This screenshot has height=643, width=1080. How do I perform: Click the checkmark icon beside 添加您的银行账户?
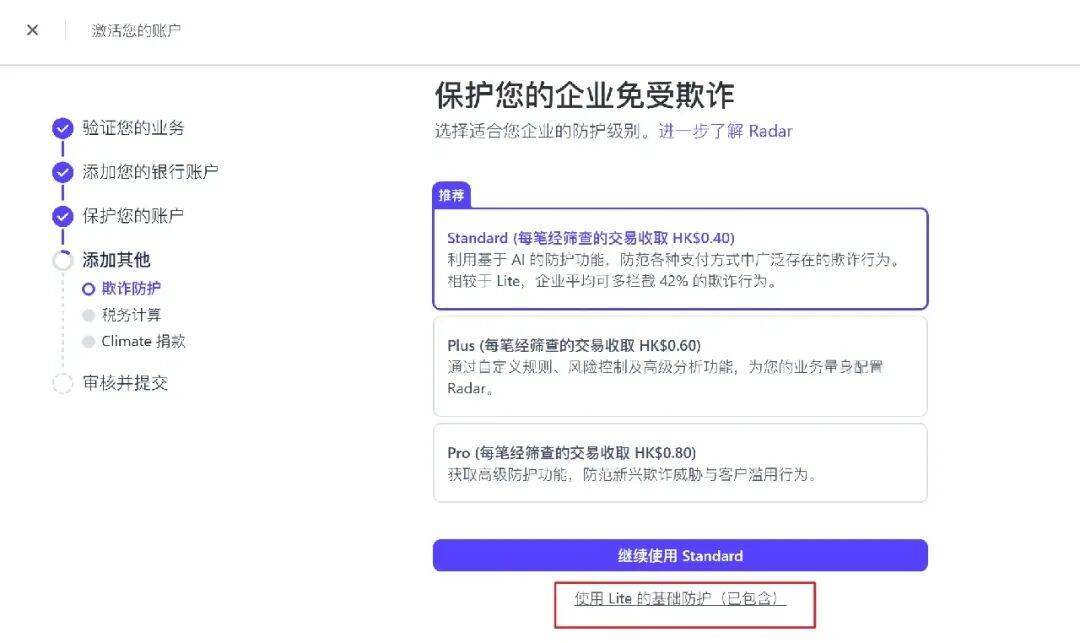pyautogui.click(x=63, y=172)
